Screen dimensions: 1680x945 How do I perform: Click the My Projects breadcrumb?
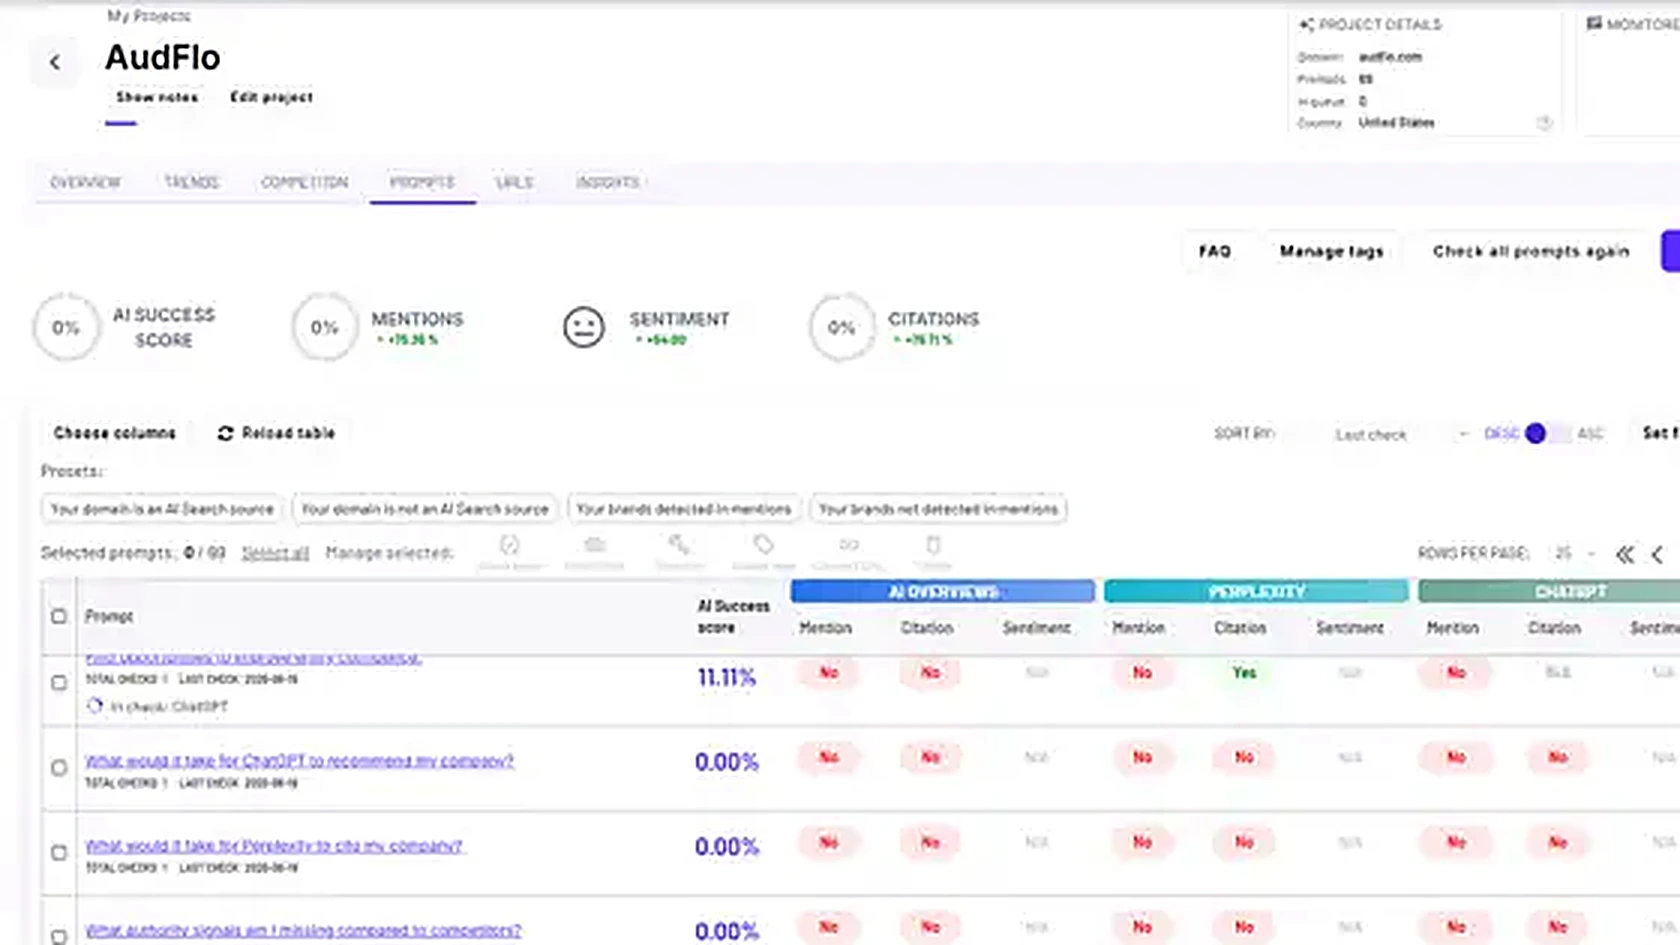pyautogui.click(x=148, y=16)
